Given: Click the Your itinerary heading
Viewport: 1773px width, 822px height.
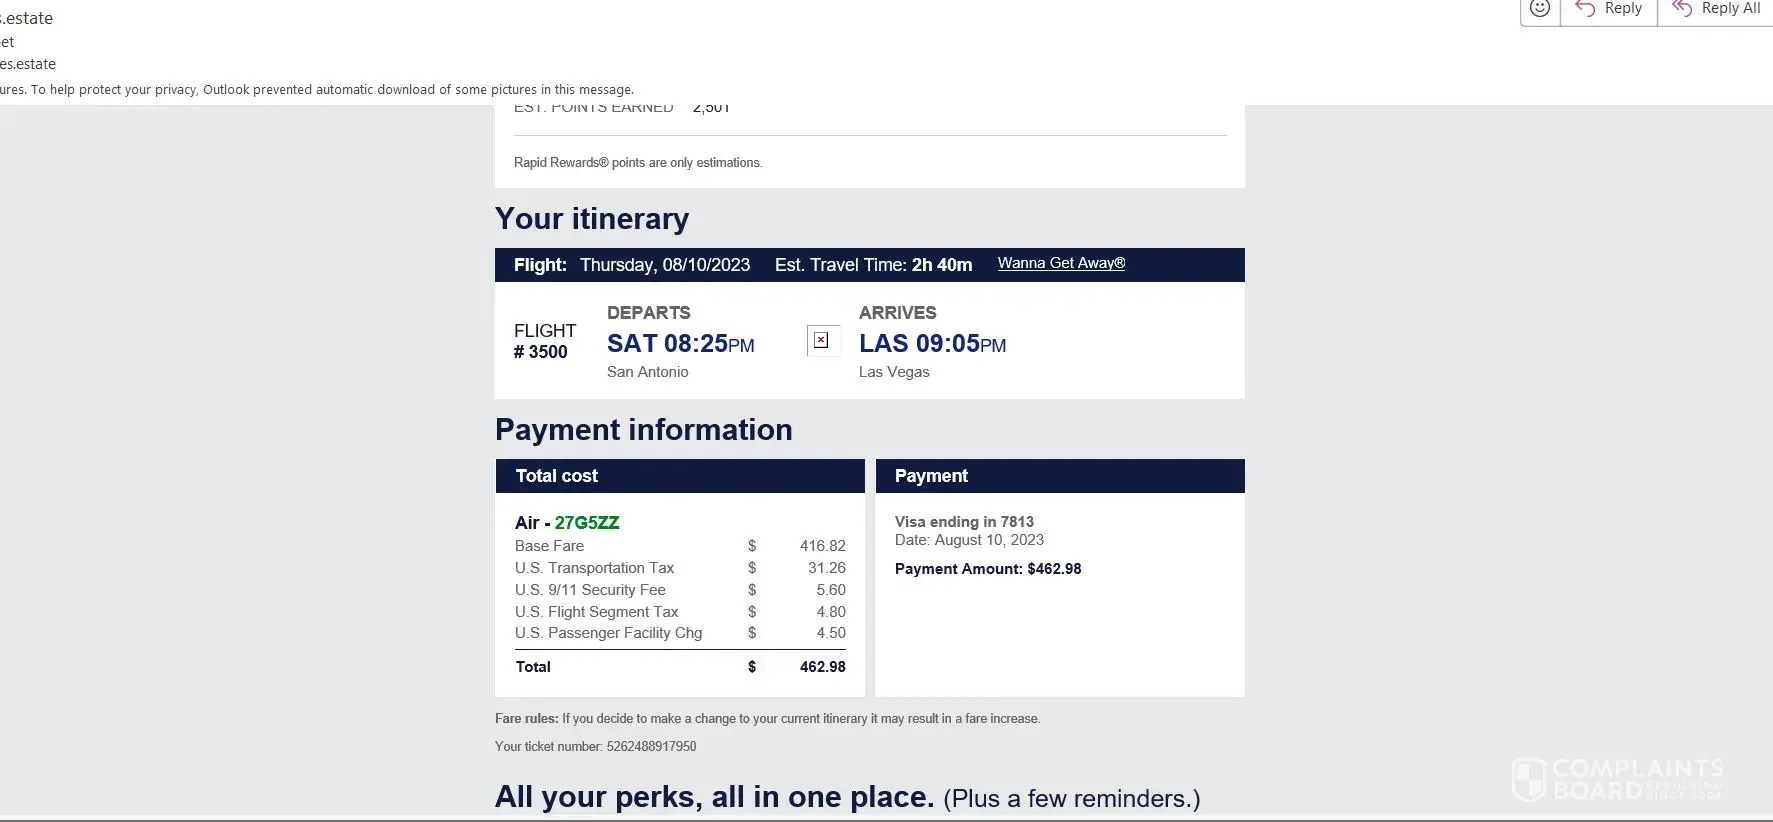Looking at the screenshot, I should 592,219.
